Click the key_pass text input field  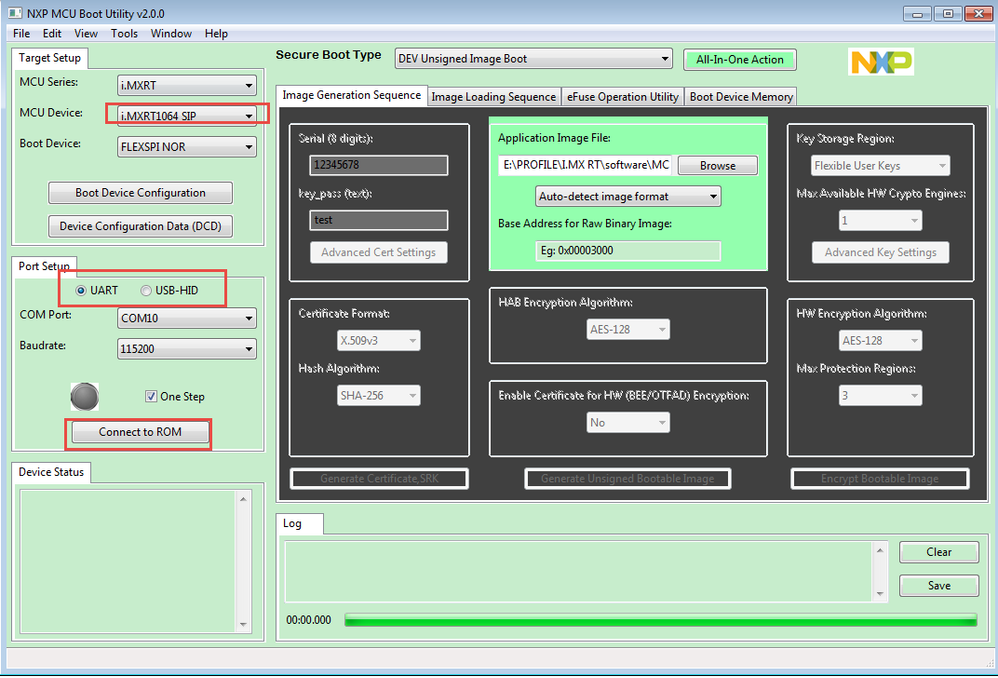(x=378, y=220)
